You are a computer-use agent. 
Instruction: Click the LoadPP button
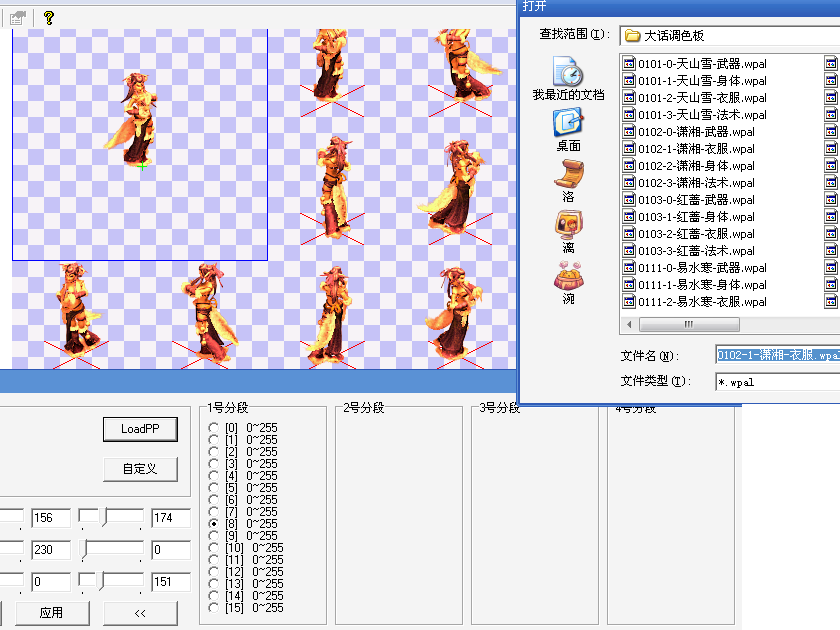140,429
